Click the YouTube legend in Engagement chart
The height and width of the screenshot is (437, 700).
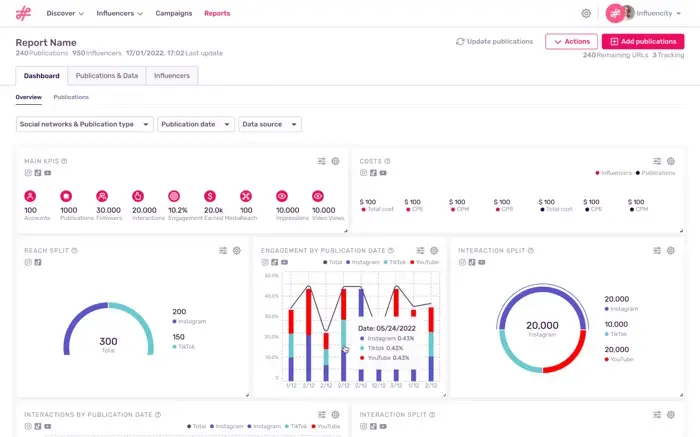(x=425, y=262)
